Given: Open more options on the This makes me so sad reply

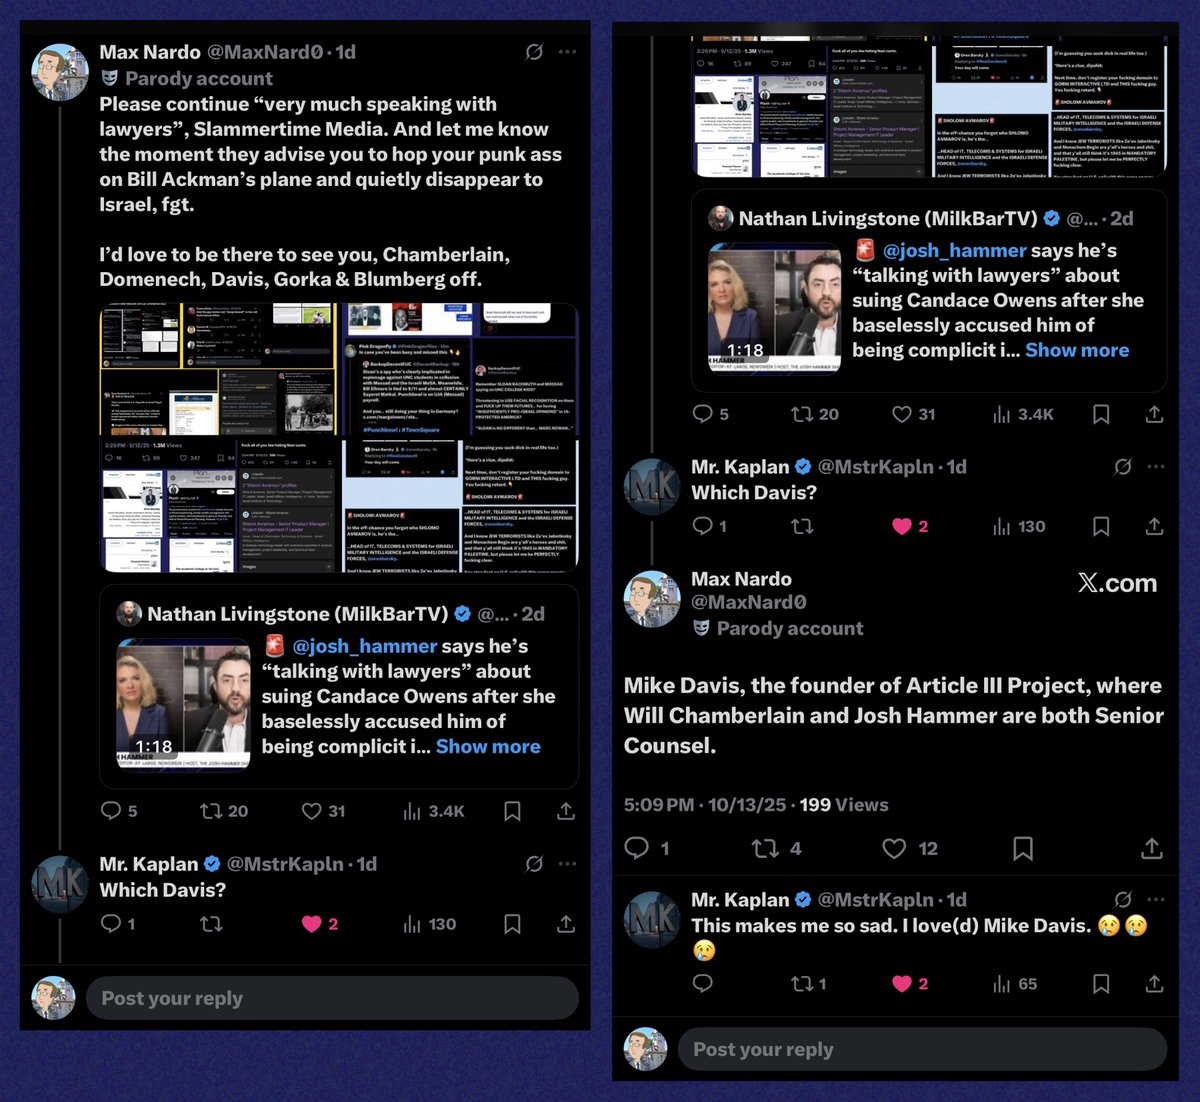Looking at the screenshot, I should click(1156, 899).
